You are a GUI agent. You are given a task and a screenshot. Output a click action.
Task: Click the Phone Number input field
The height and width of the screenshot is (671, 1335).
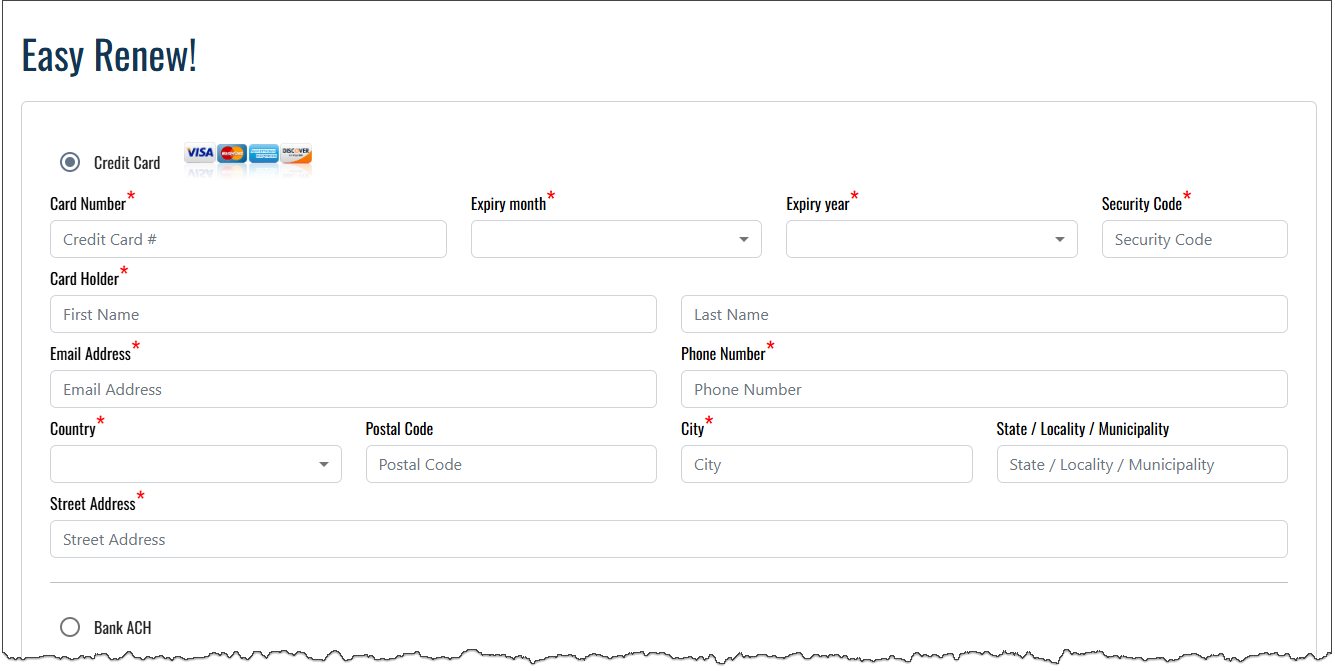point(984,389)
